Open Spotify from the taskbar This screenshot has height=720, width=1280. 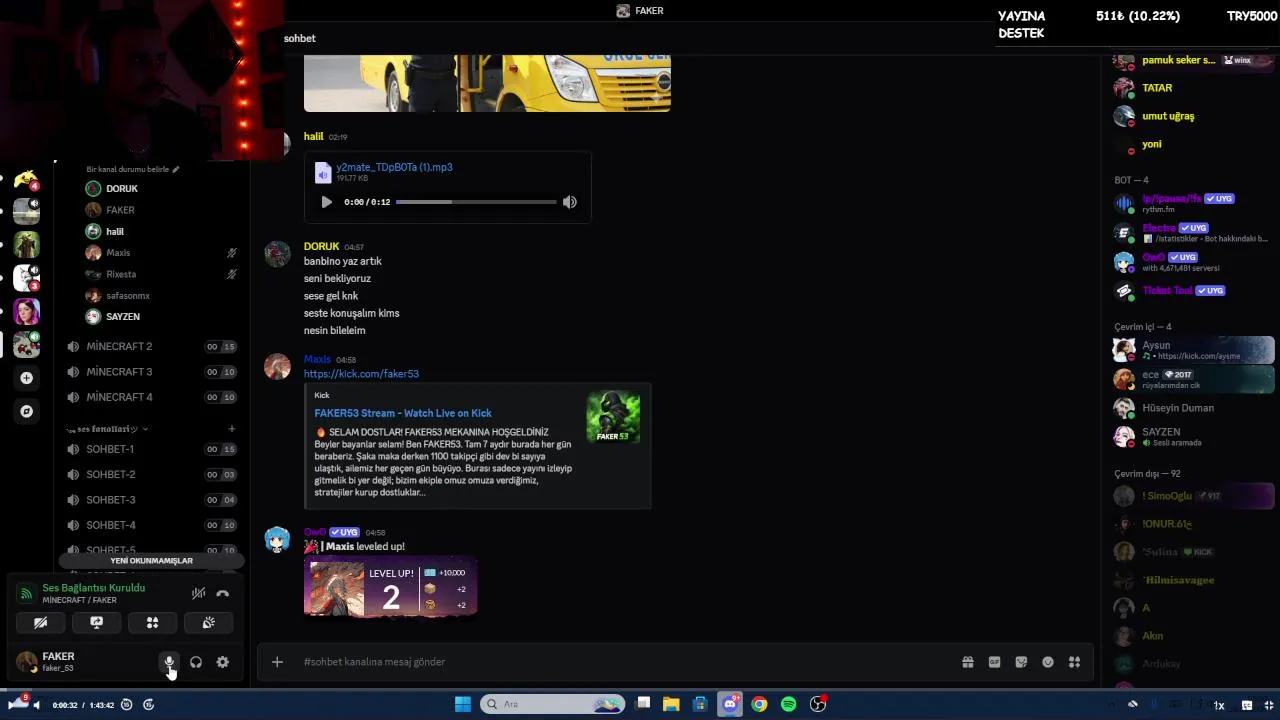pyautogui.click(x=788, y=704)
